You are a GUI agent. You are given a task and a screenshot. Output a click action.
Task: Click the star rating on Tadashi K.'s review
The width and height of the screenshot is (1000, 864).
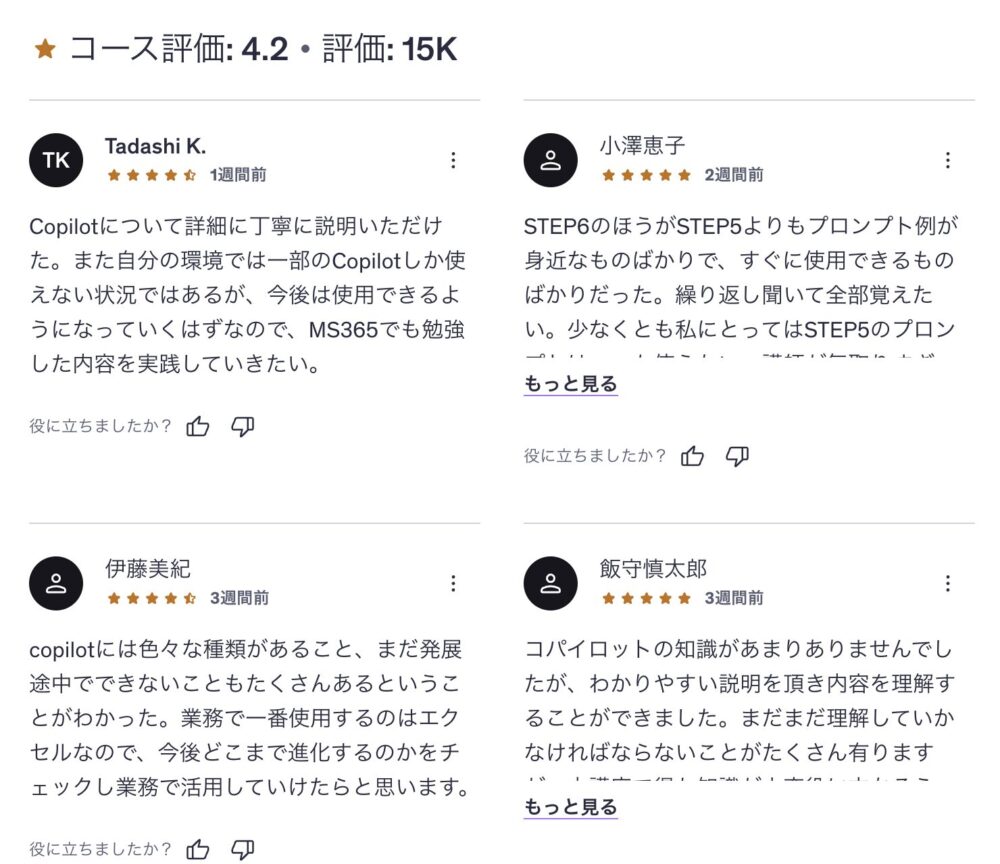[x=151, y=175]
